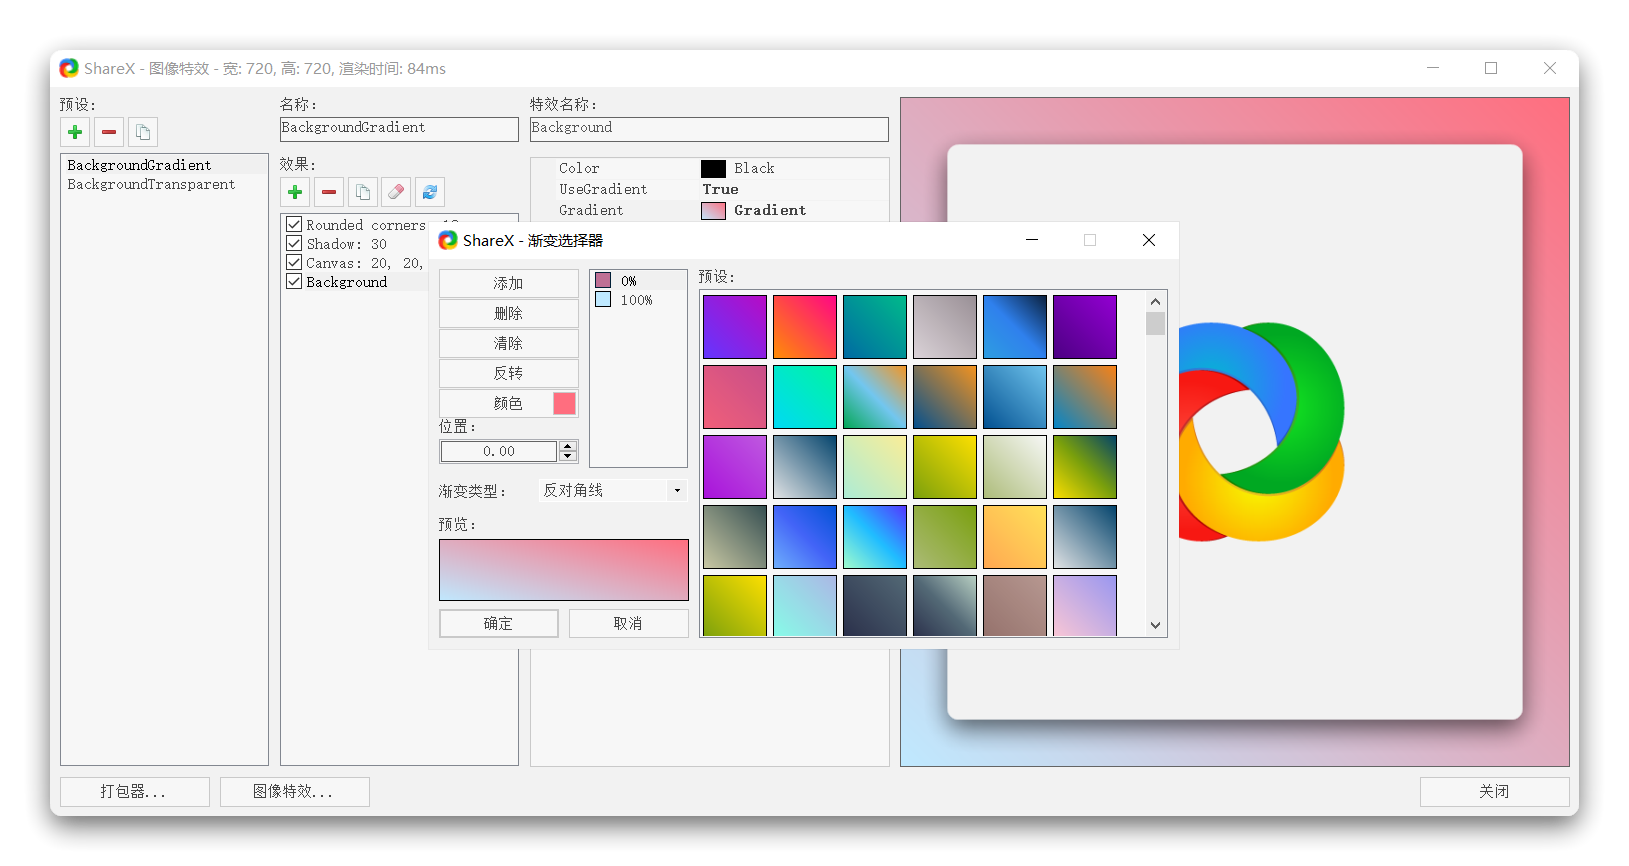Select the 100% gradient stop
Viewport: 1629px width, 866px height.
(x=638, y=300)
